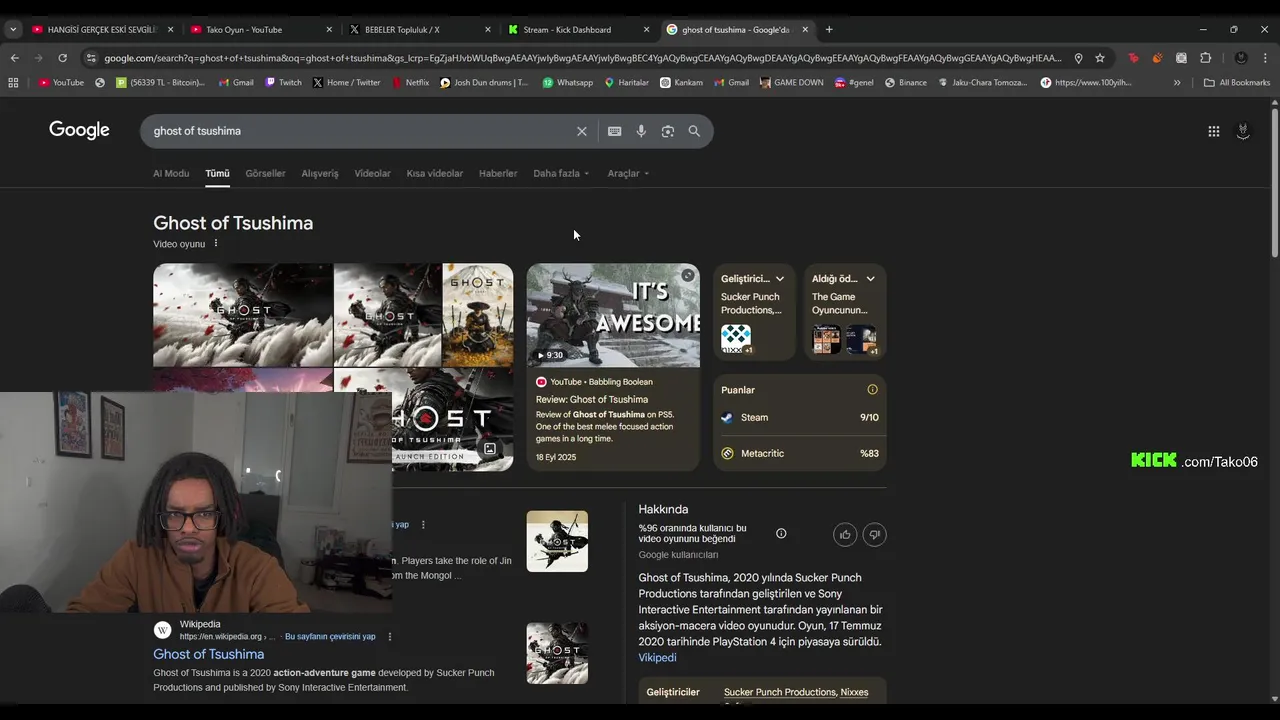Open the Google account avatar
Image resolution: width=1280 pixels, height=720 pixels.
[x=1243, y=131]
